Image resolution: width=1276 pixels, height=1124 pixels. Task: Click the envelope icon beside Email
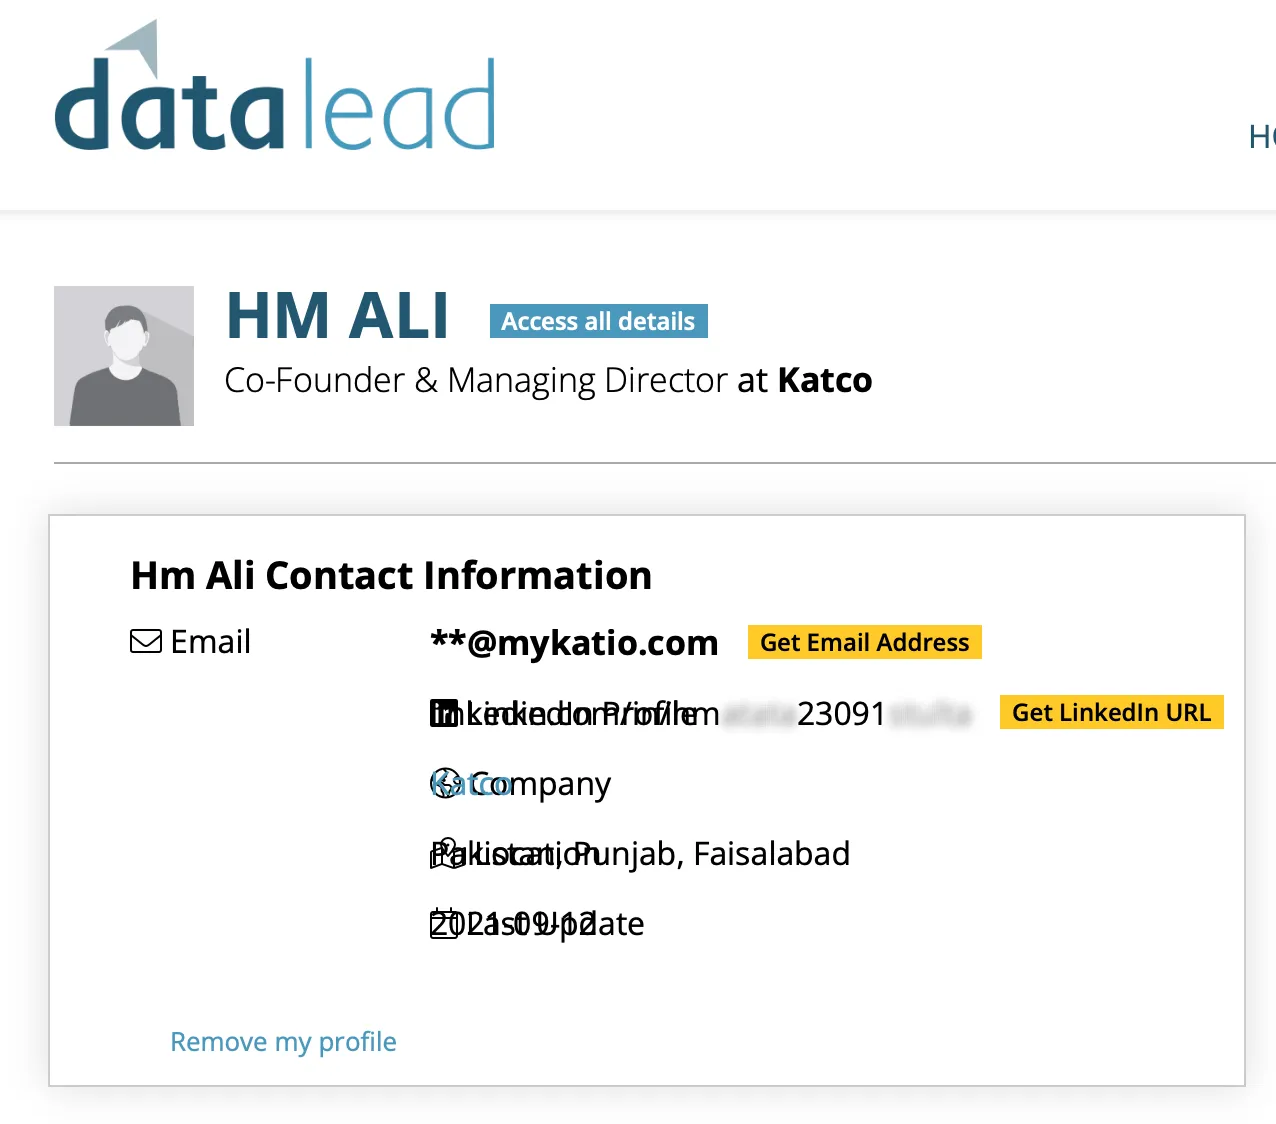click(x=146, y=641)
